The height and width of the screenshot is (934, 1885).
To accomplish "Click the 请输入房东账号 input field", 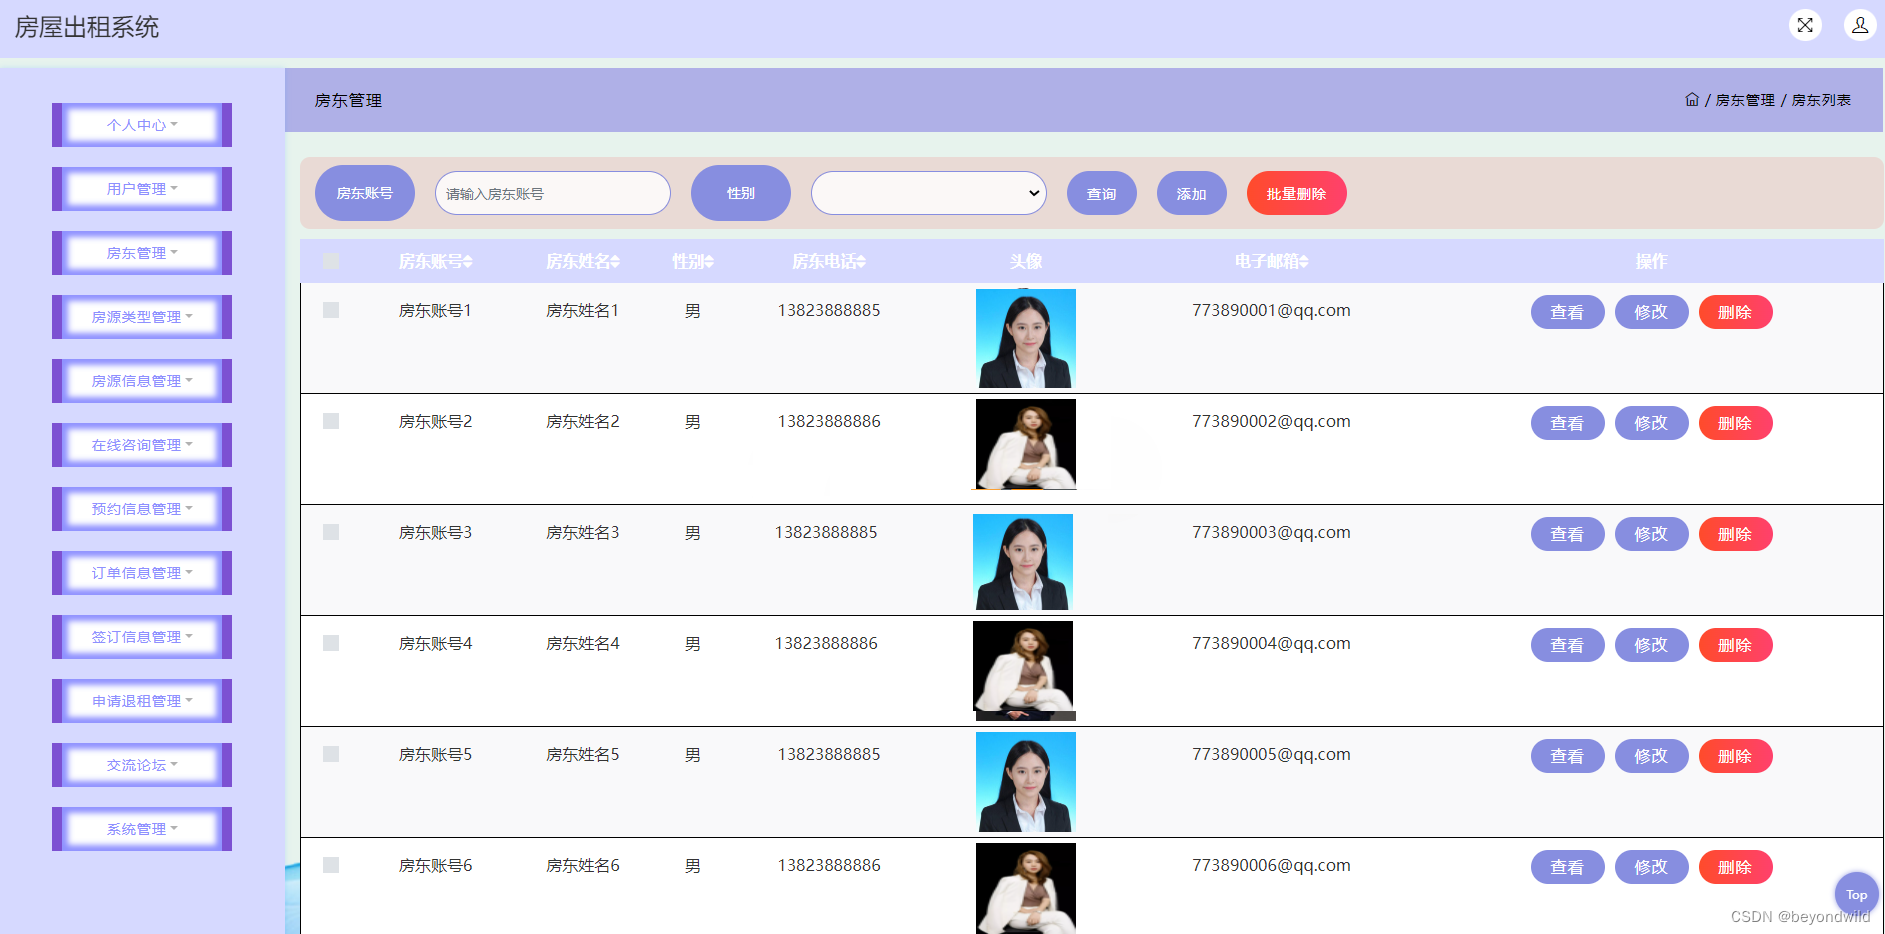I will coord(552,193).
